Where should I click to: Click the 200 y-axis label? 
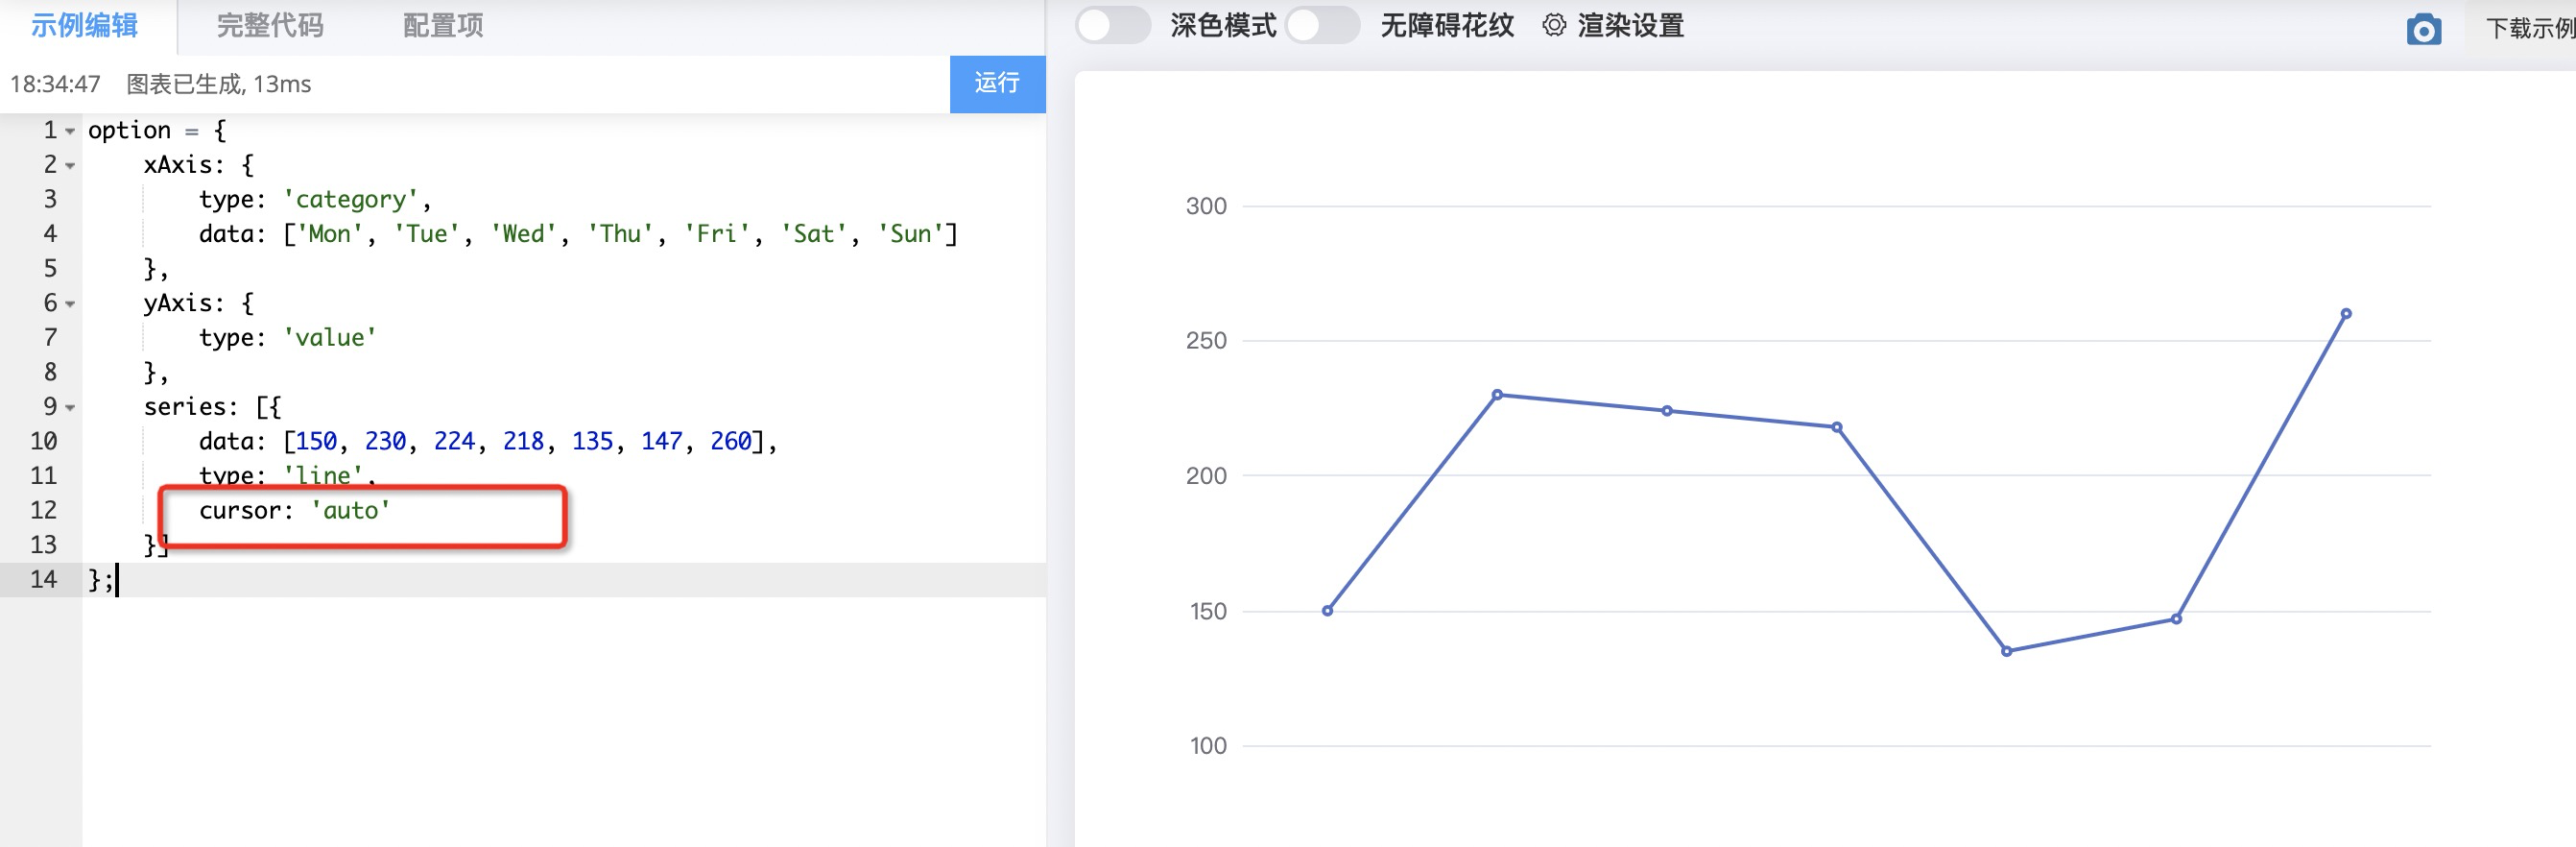tap(1206, 475)
